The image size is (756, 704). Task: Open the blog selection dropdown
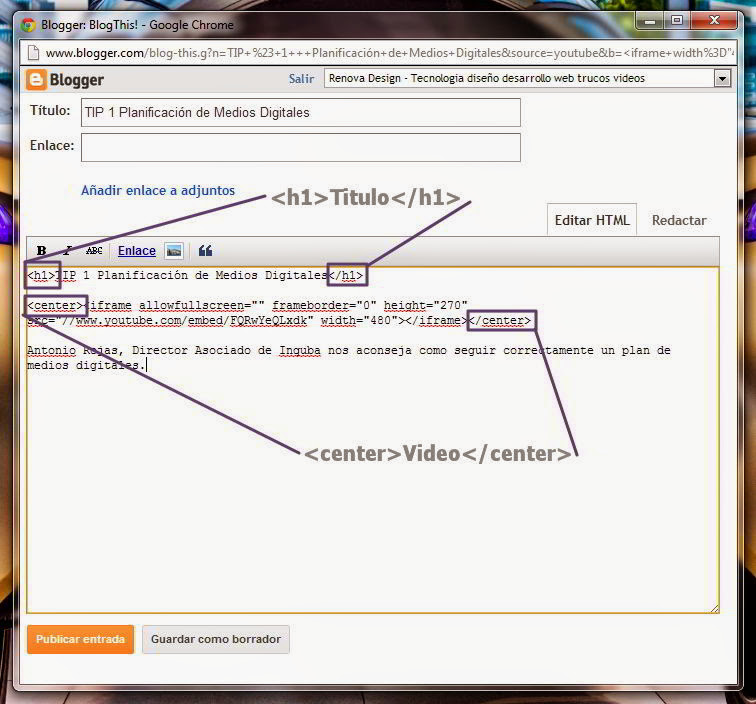click(x=527, y=78)
